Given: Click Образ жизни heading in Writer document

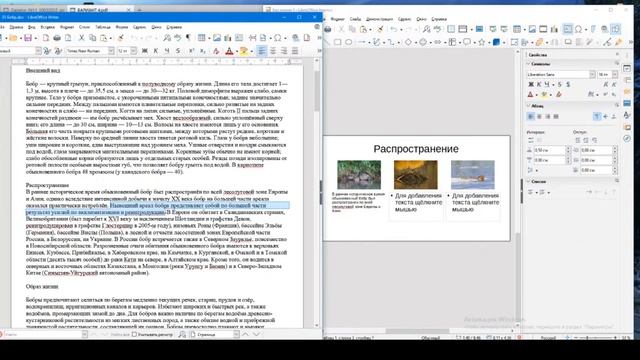Looking at the screenshot, I should 42,287.
